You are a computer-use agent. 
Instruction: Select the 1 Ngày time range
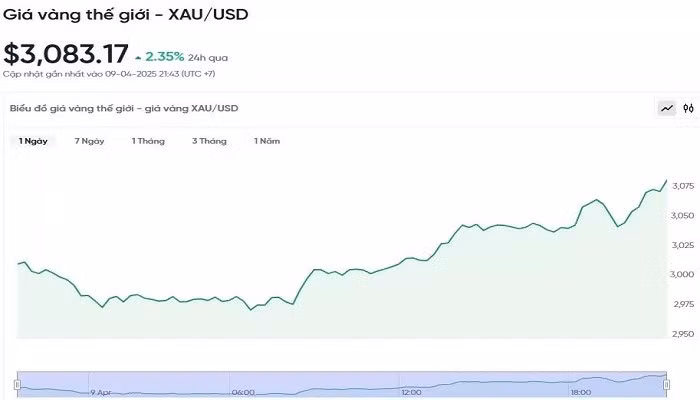click(33, 141)
